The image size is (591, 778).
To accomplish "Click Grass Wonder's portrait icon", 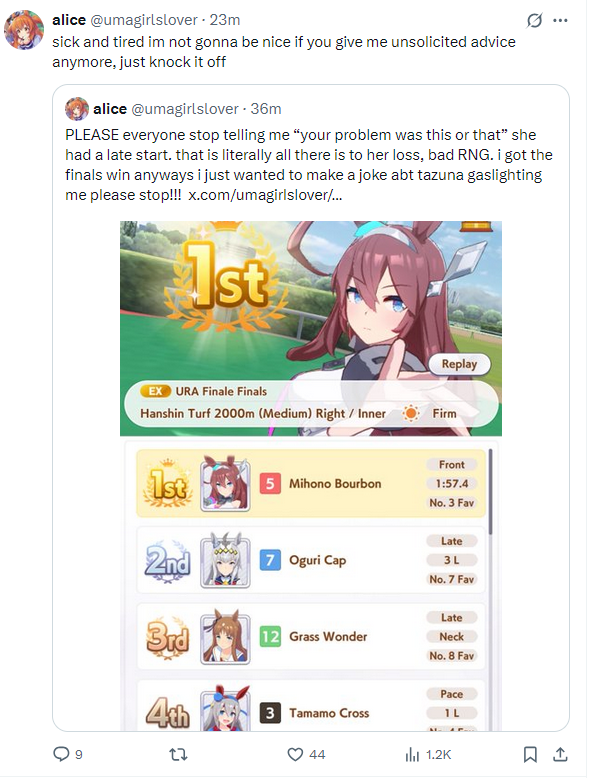I will click(225, 637).
